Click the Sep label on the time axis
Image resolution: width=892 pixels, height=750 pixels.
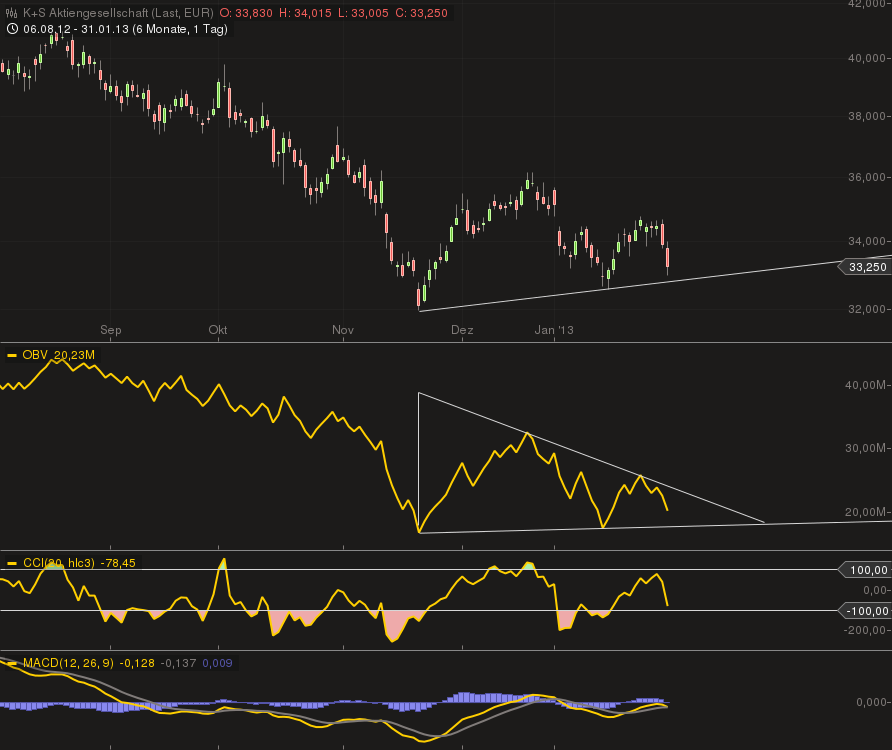[110, 330]
